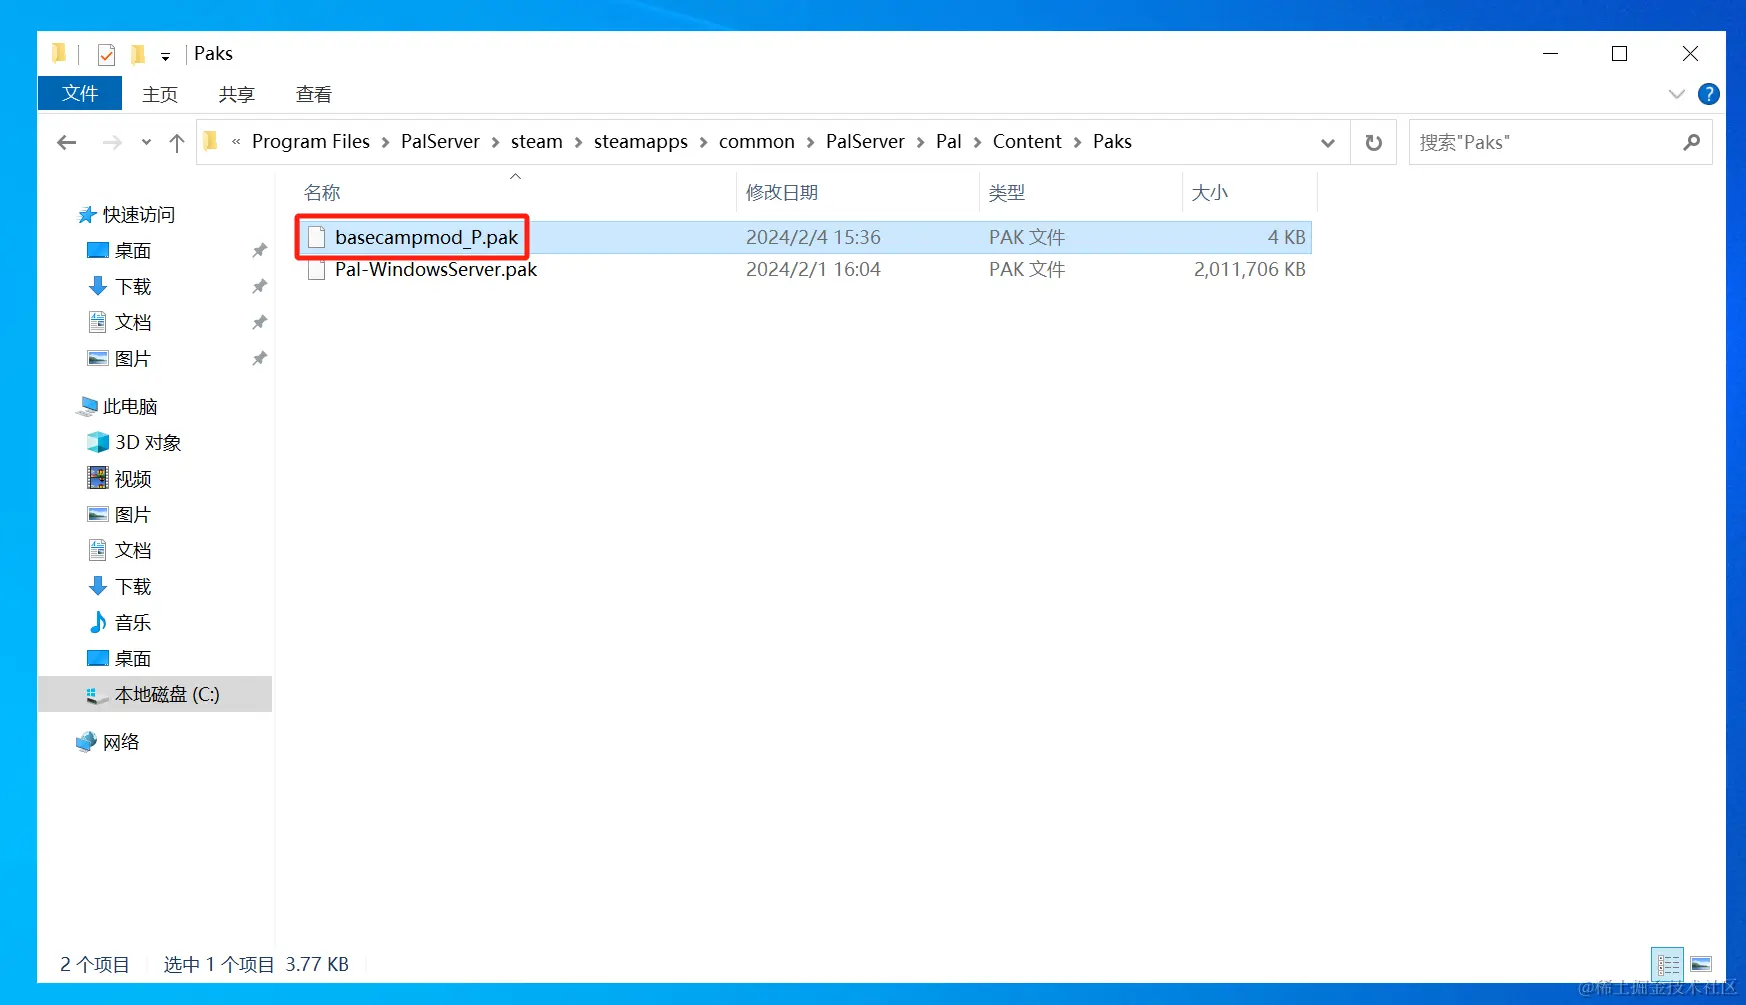
Task: Open 网络 in navigation pane
Action: (x=121, y=742)
